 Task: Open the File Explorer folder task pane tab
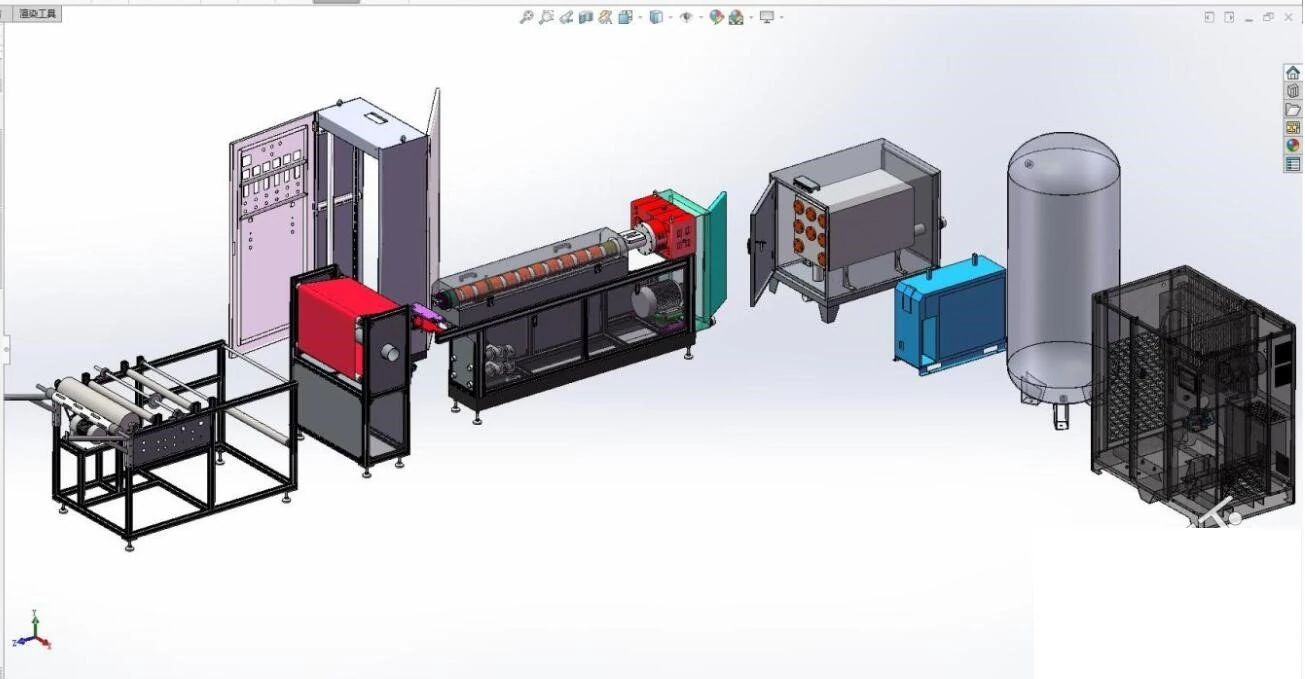pyautogui.click(x=1293, y=109)
